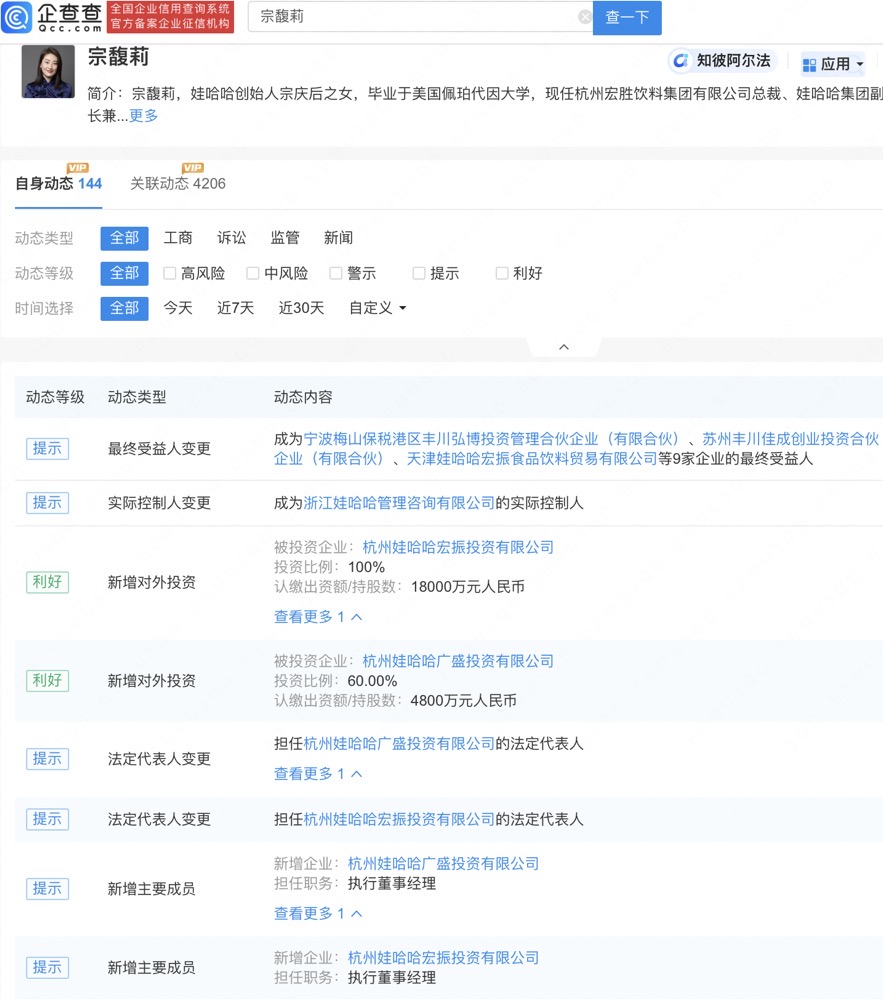Click the 查一下 search button
Screen dimensions: 883x1000
click(x=627, y=17)
